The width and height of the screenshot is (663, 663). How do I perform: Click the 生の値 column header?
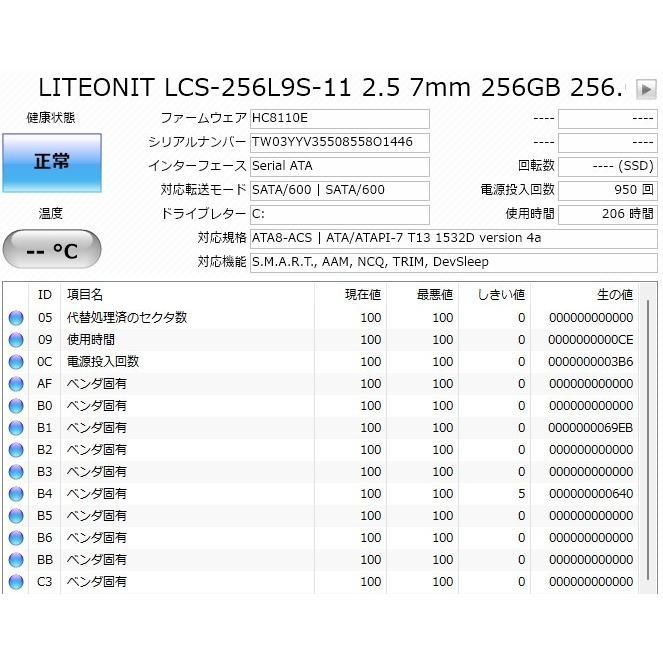(x=584, y=295)
